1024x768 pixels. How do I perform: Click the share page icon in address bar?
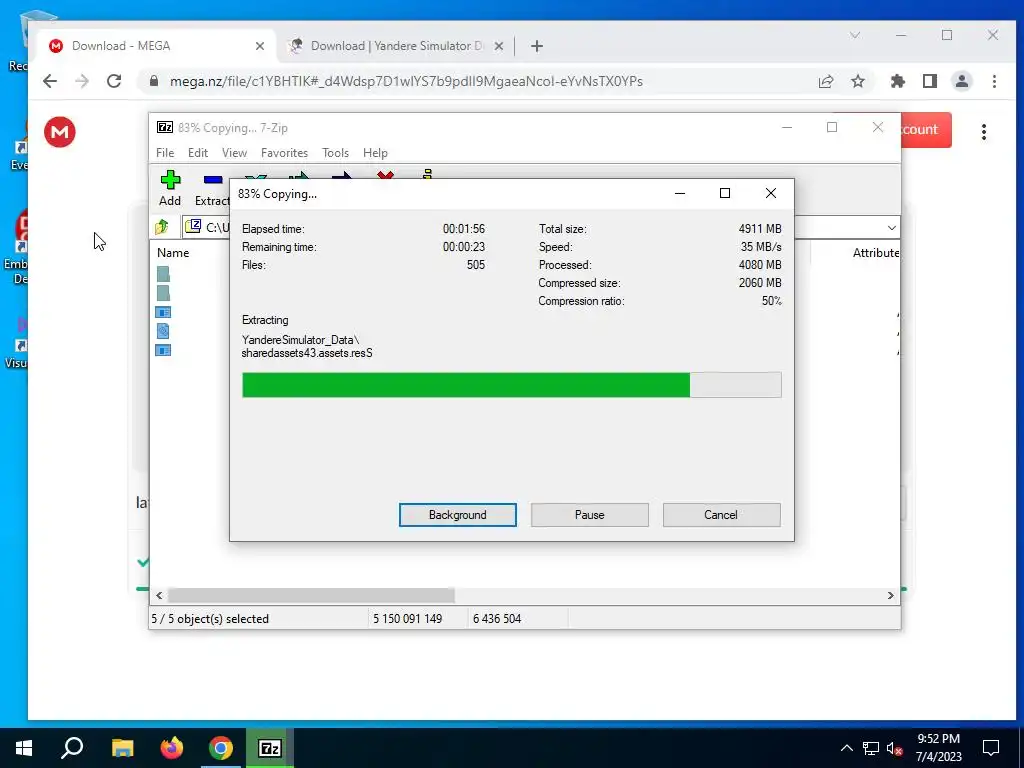[x=826, y=81]
